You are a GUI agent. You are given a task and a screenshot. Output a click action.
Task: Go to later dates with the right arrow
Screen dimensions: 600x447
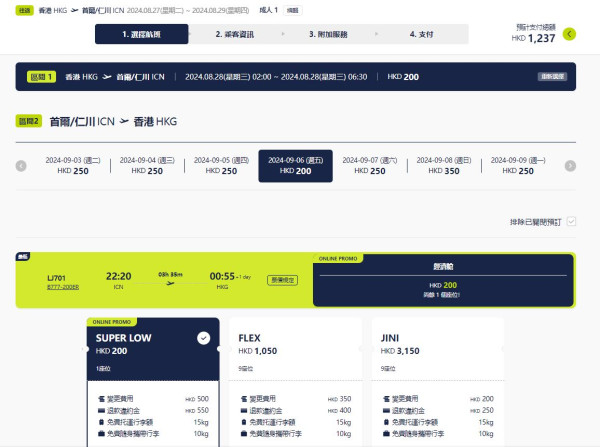coord(570,166)
